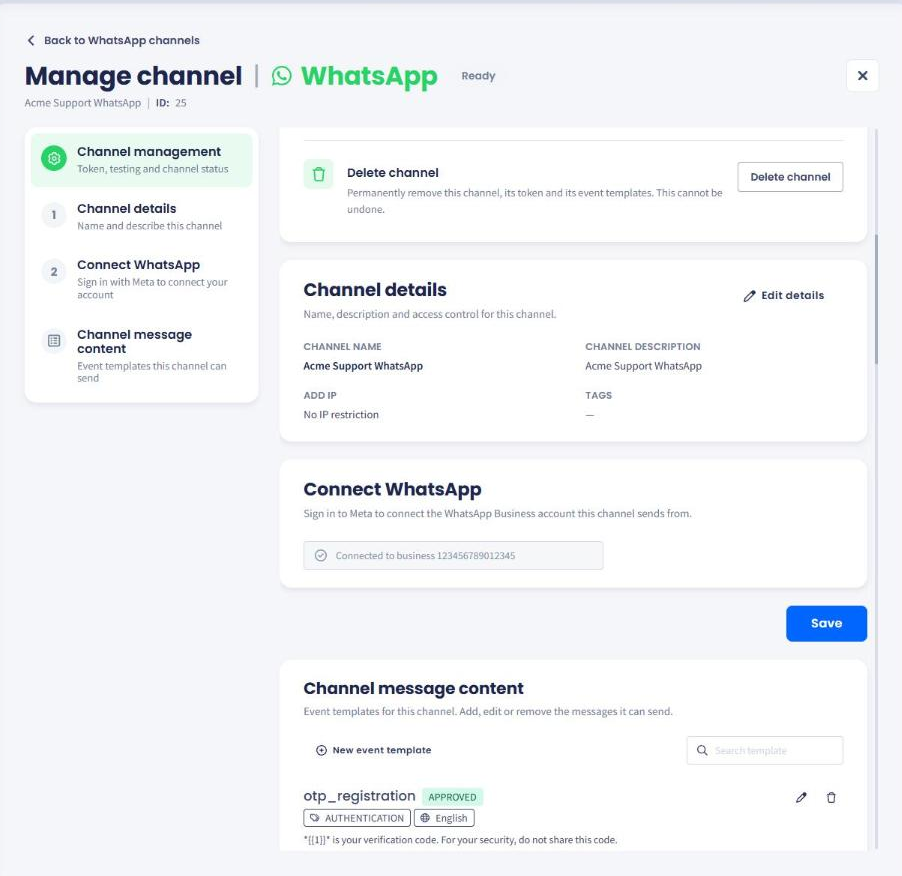Image resolution: width=902 pixels, height=876 pixels.
Task: Click the Channel message content card heading
Action: pyautogui.click(x=414, y=688)
